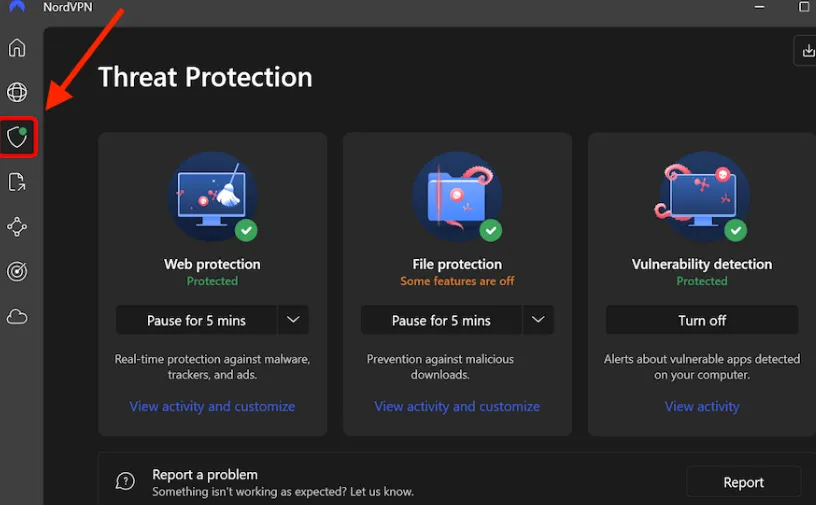Open the Home icon in sidebar
Viewport: 816px width, 505px height.
[x=17, y=48]
